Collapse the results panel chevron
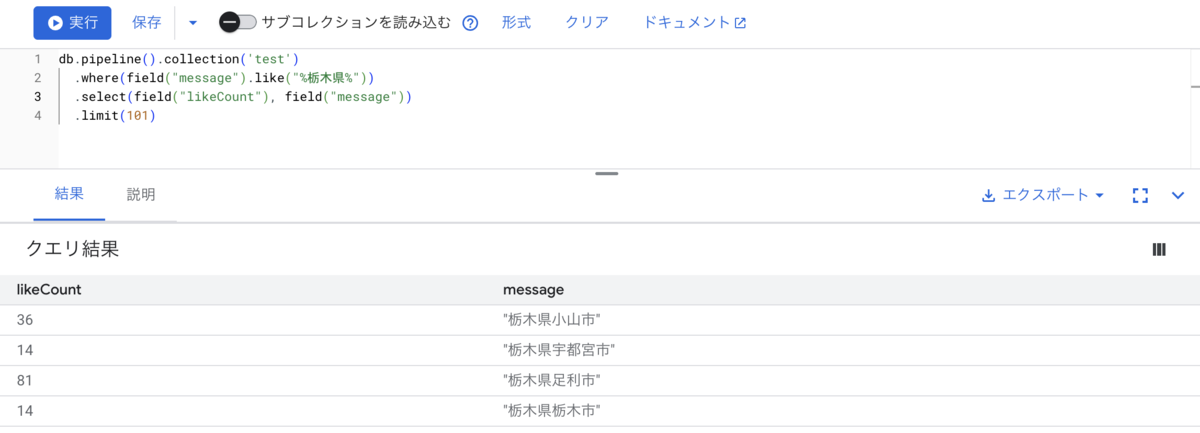The image size is (1200, 433). click(1177, 195)
